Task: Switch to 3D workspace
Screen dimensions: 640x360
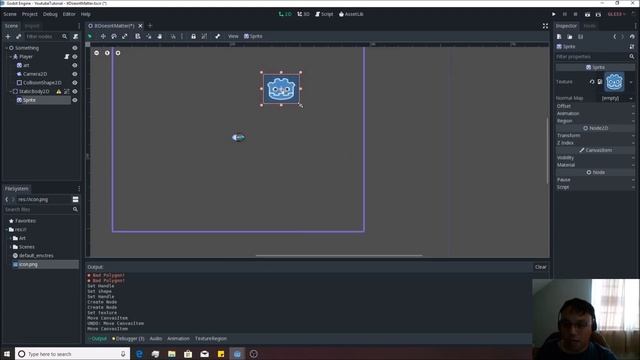Action: 303,14
